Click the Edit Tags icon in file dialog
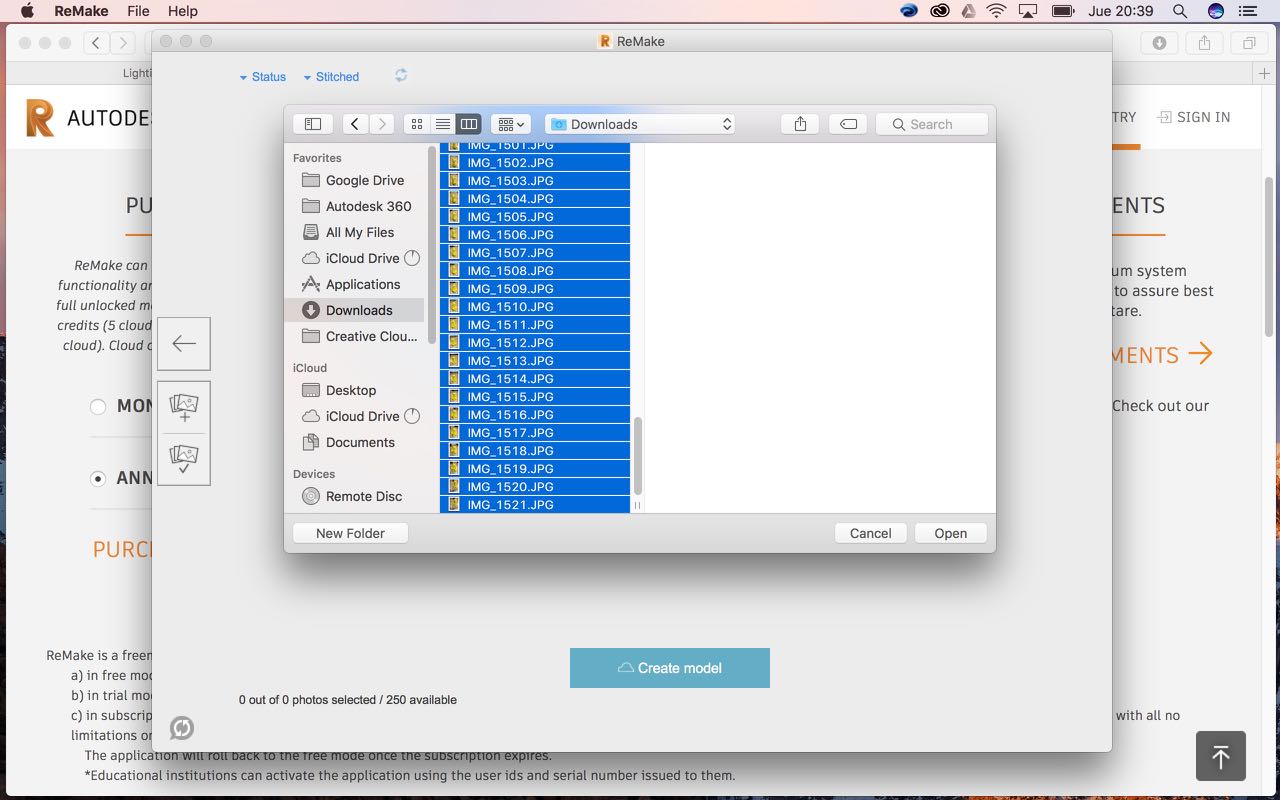 tap(848, 124)
